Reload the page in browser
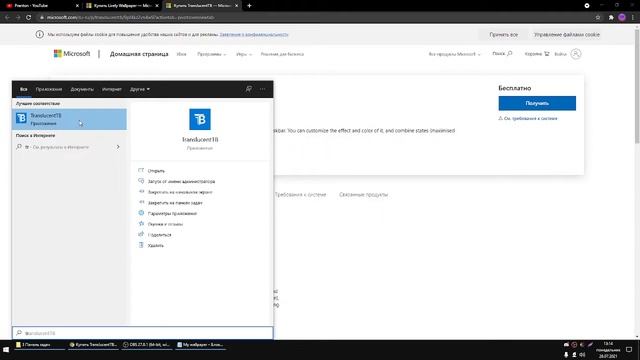Image resolution: width=640 pixels, height=360 pixels. click(29, 17)
